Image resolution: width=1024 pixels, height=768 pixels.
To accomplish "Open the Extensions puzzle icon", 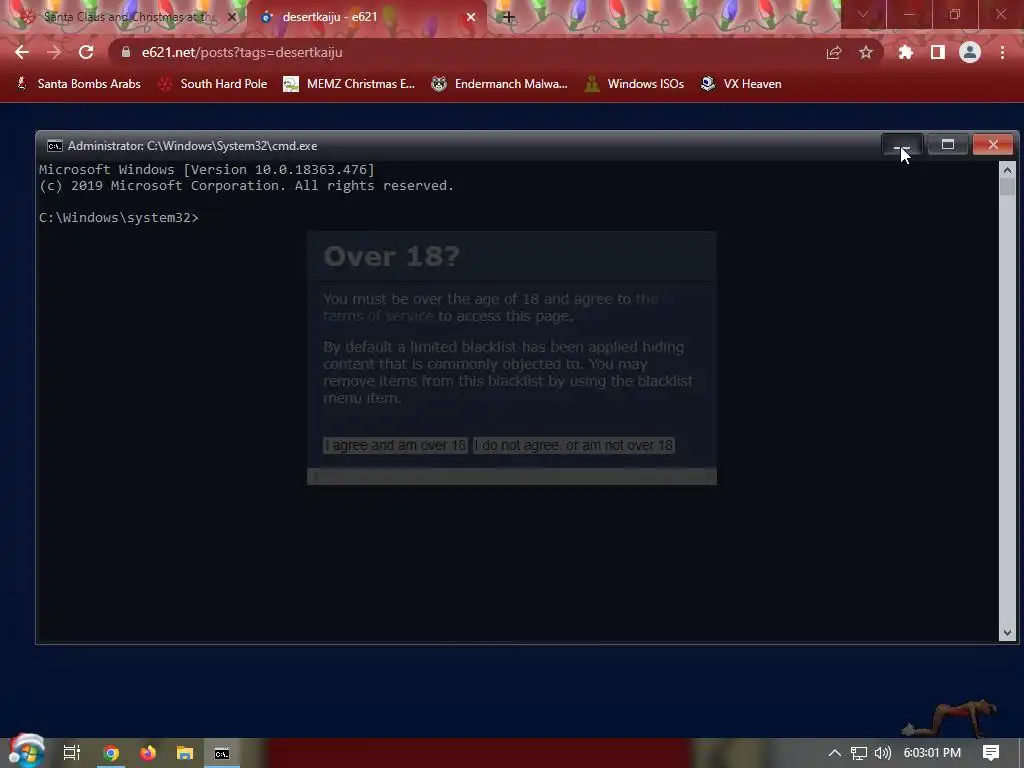I will click(905, 53).
